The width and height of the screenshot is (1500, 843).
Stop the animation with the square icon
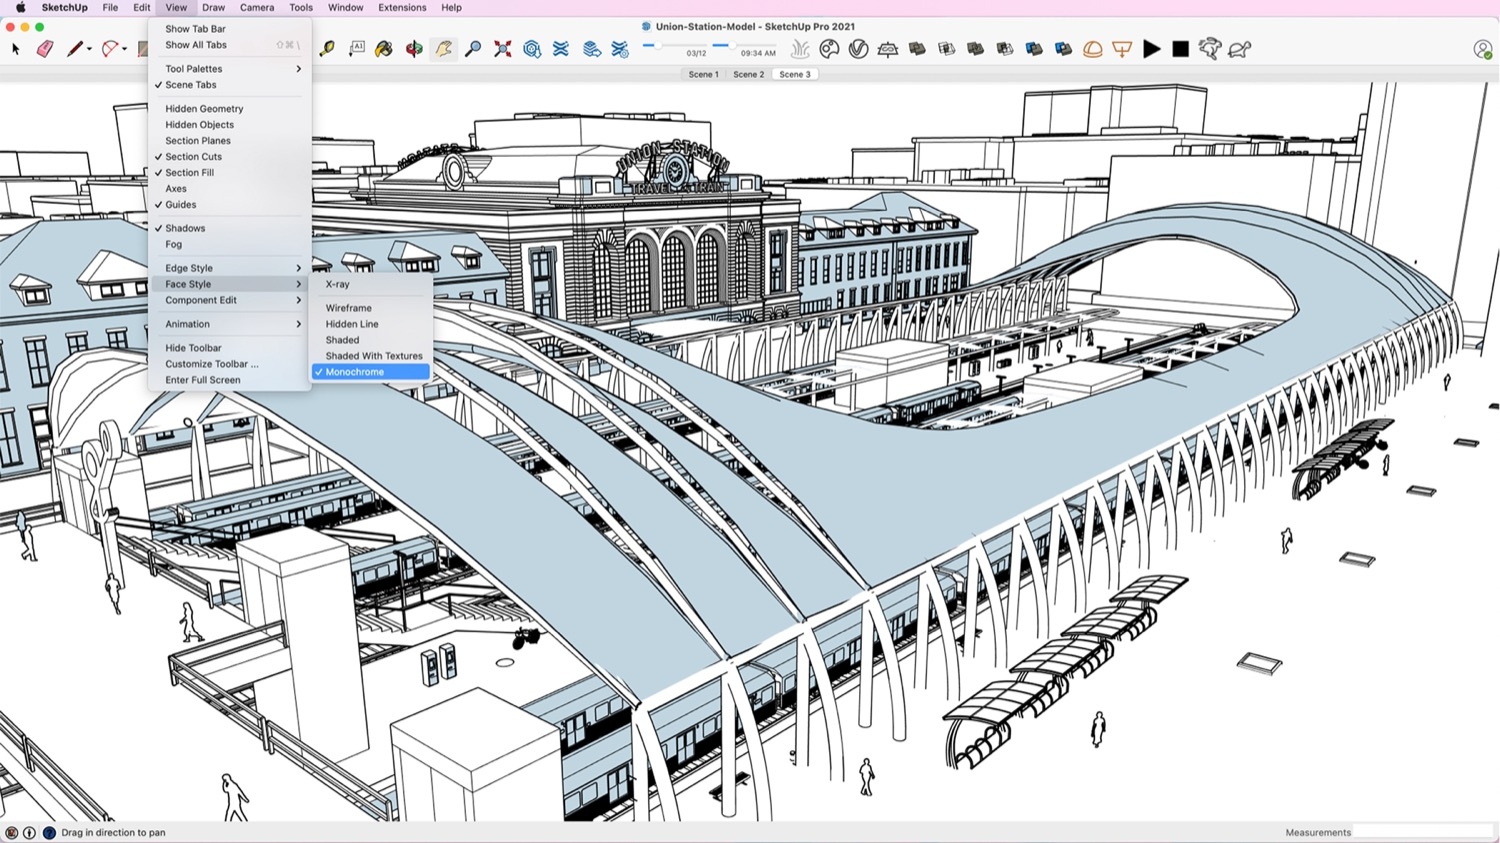pyautogui.click(x=1180, y=48)
